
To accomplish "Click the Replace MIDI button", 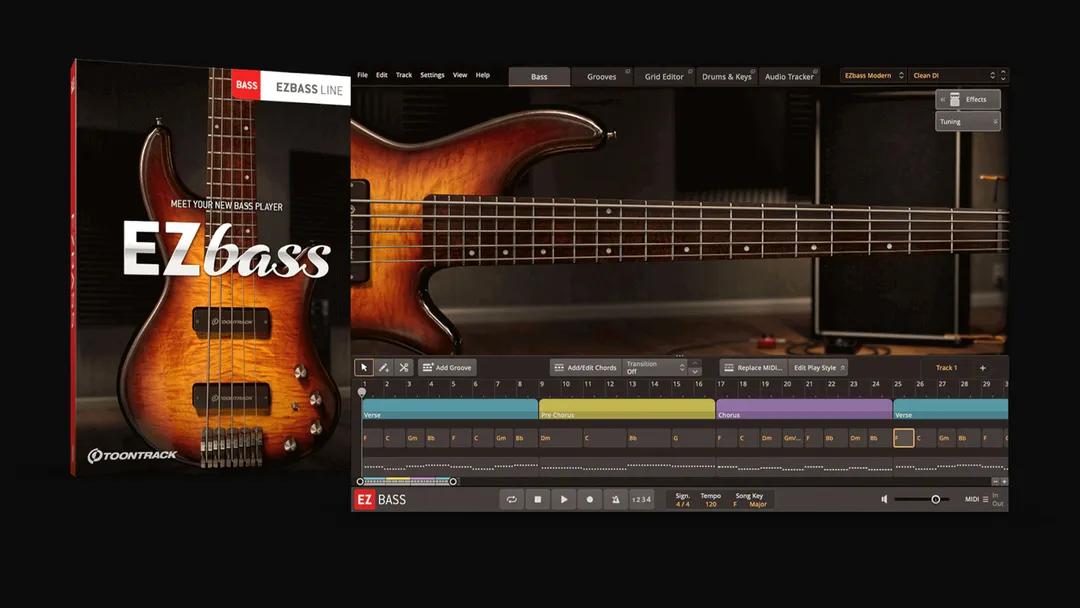I will click(754, 368).
